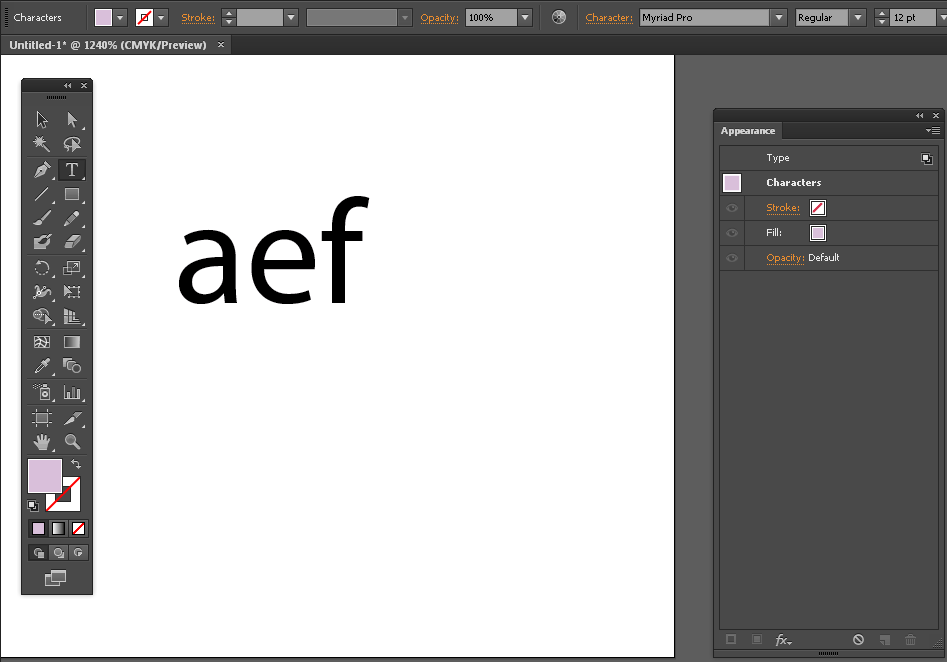The image size is (947, 662).
Task: Expand the Regular font style dropdown
Action: click(x=857, y=18)
